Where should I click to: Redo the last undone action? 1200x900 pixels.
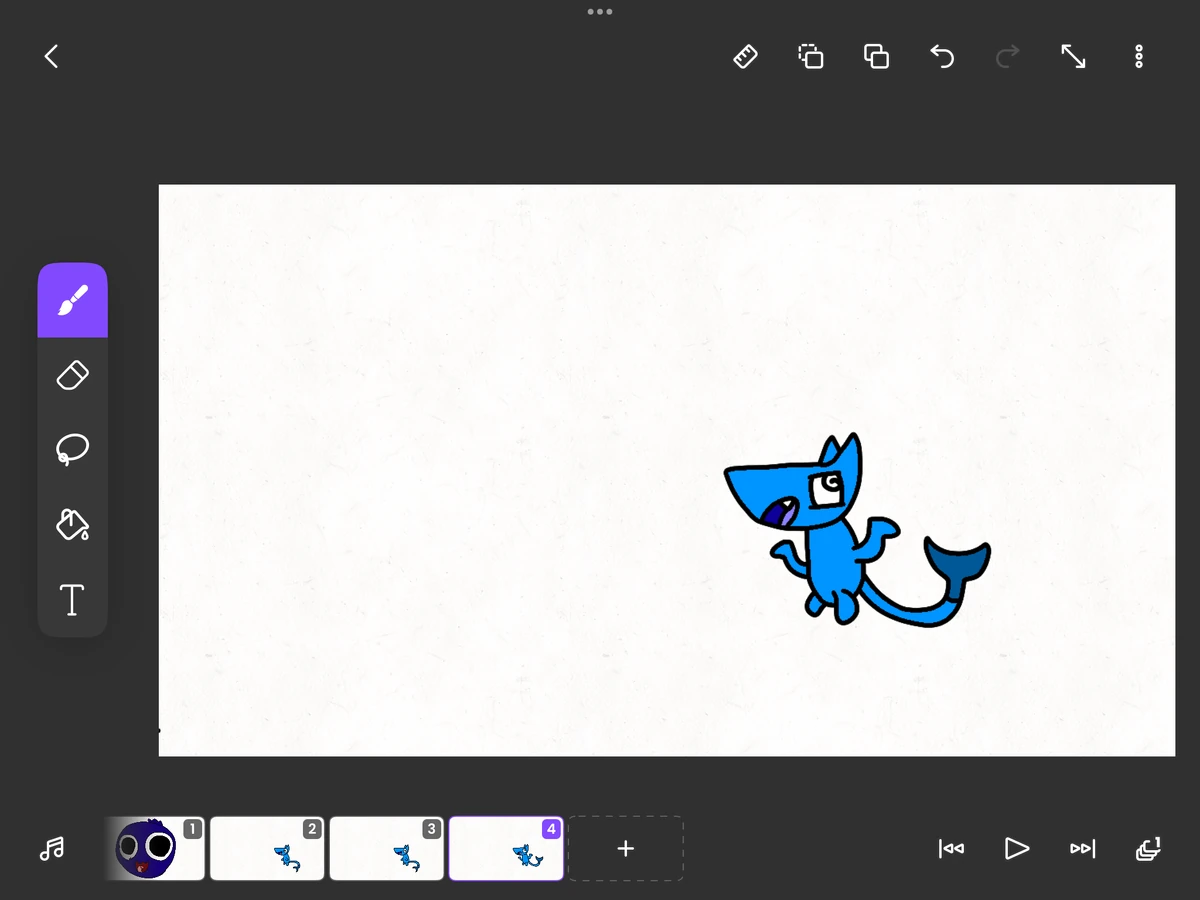1007,56
